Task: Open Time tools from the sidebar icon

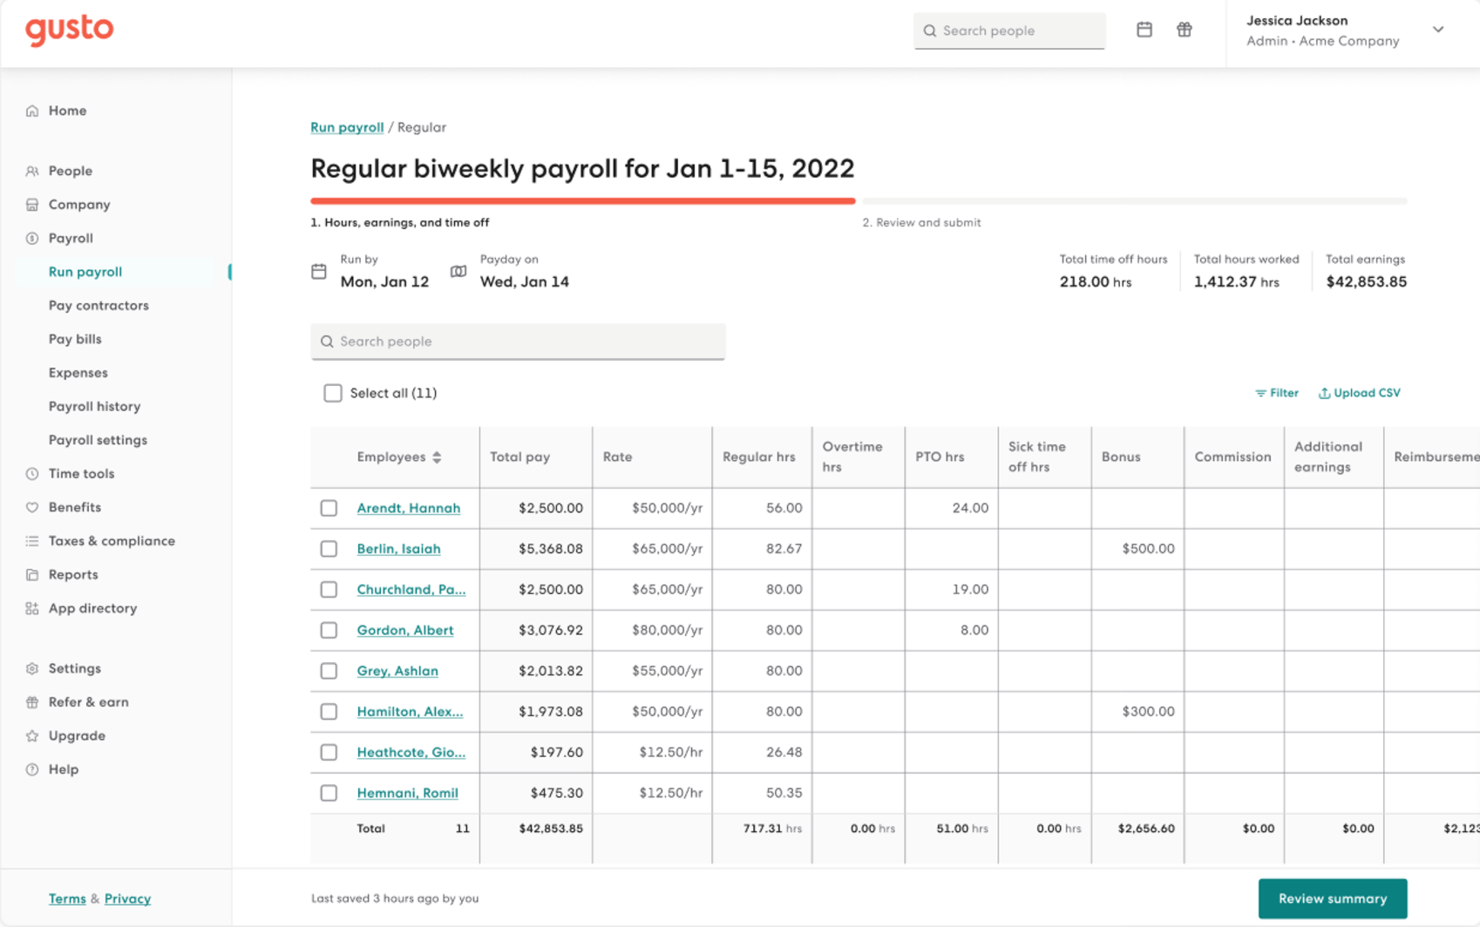Action: point(31,473)
